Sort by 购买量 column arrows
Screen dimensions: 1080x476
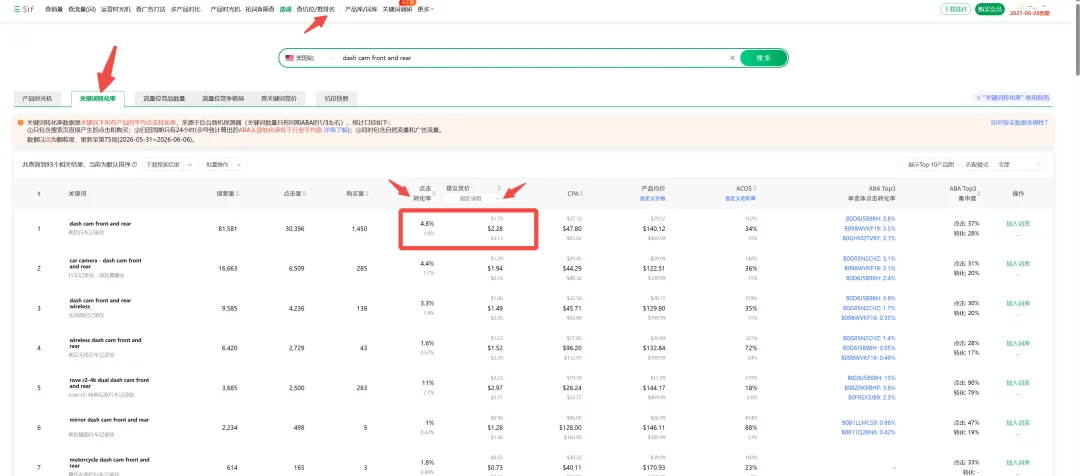tap(366, 194)
